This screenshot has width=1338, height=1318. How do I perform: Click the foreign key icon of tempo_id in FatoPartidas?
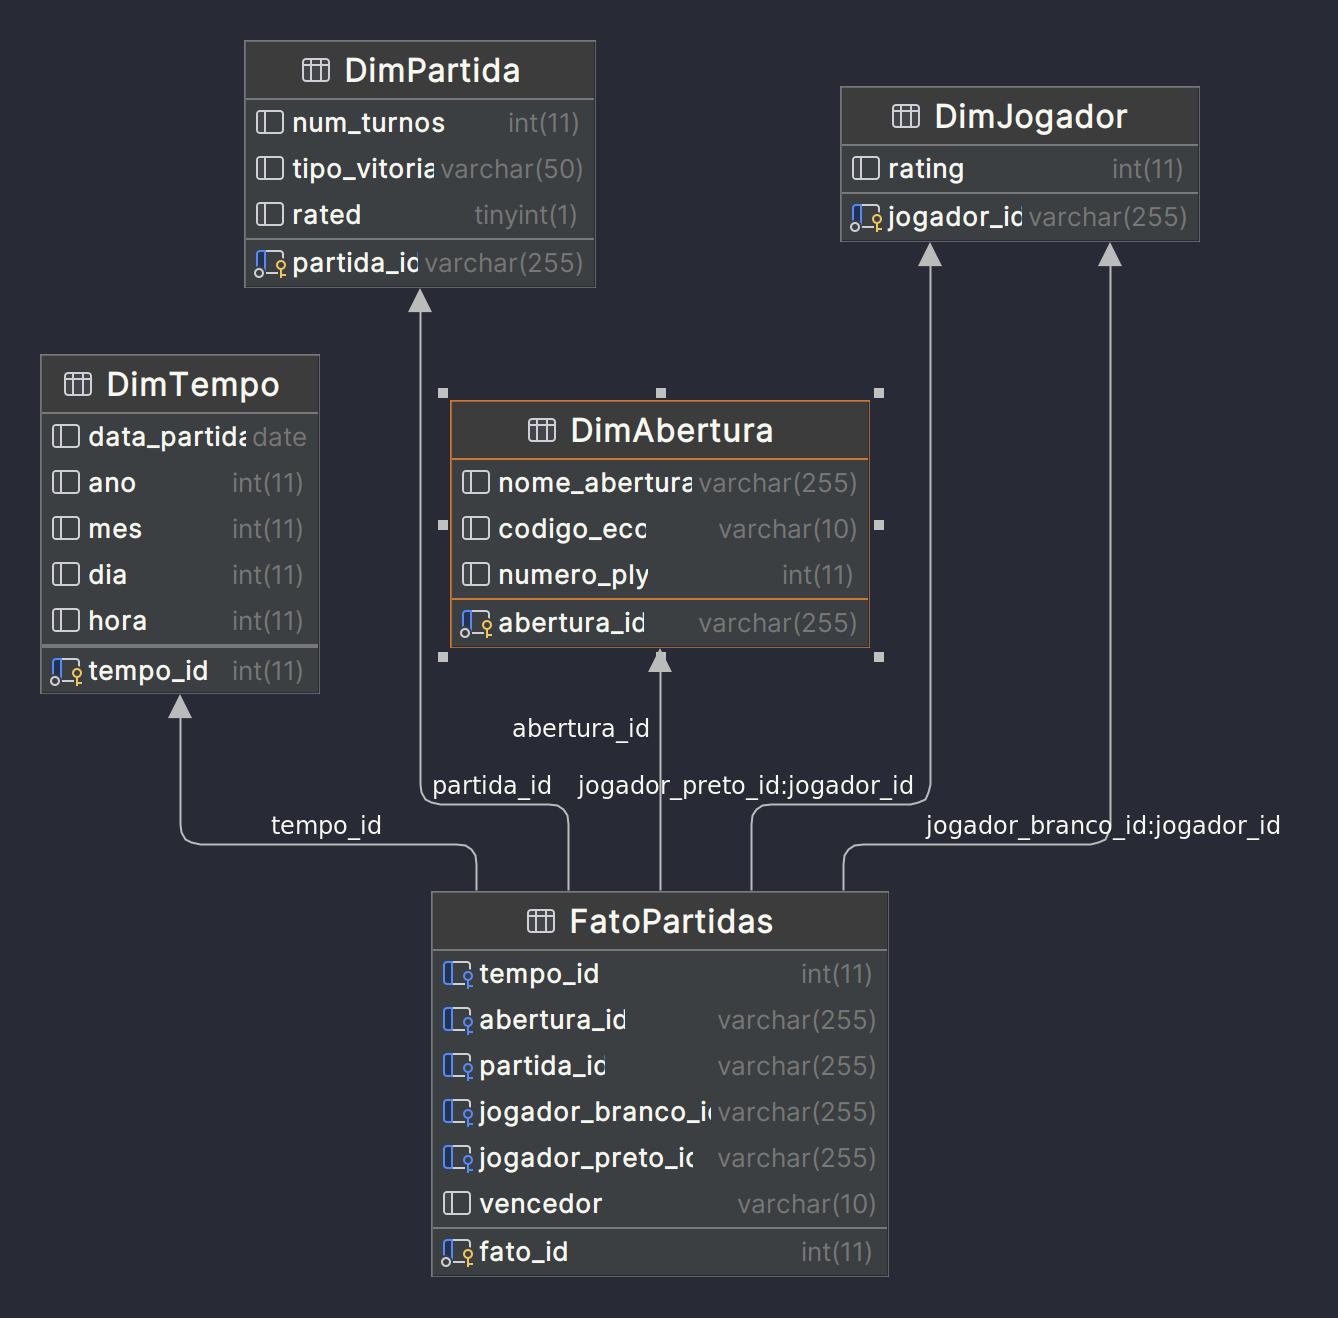[458, 974]
